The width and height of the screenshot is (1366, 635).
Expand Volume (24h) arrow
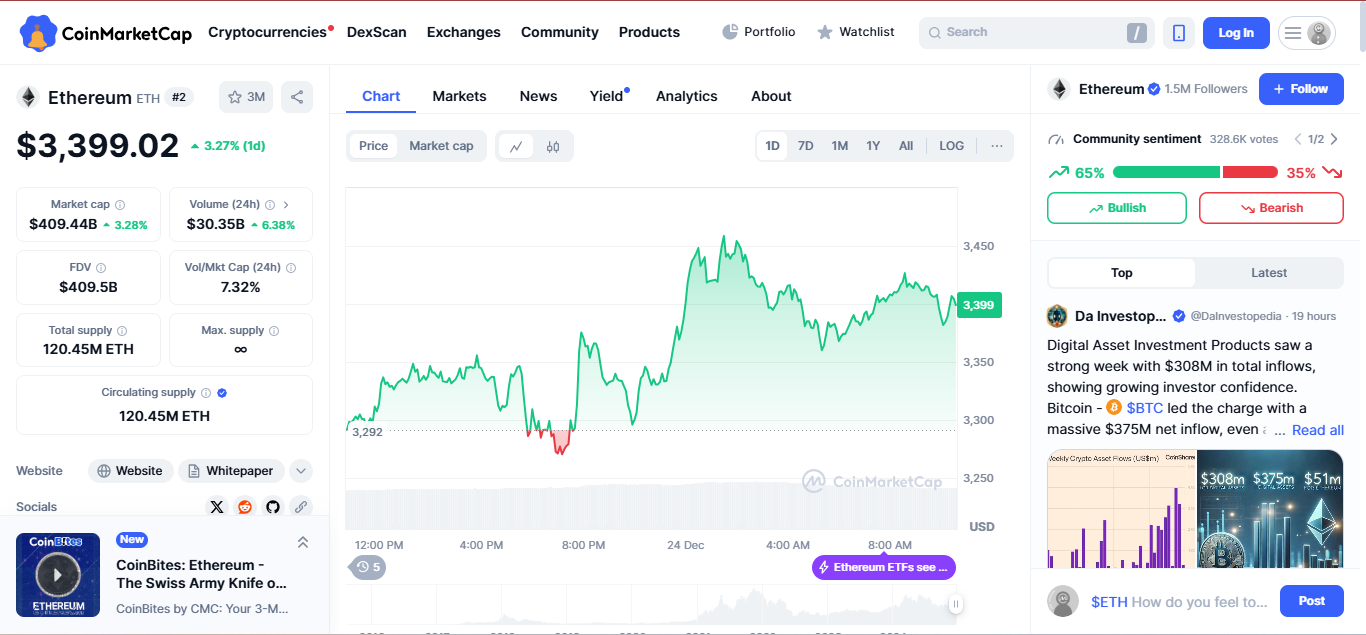286,204
